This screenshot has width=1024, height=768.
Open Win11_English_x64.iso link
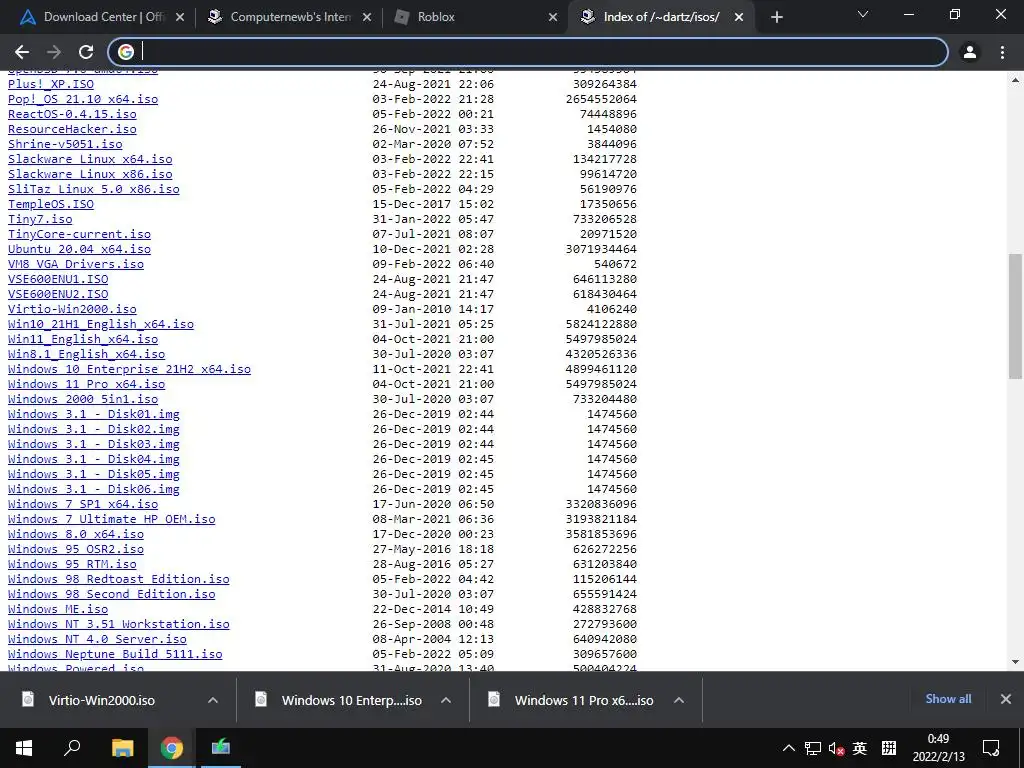click(83, 339)
